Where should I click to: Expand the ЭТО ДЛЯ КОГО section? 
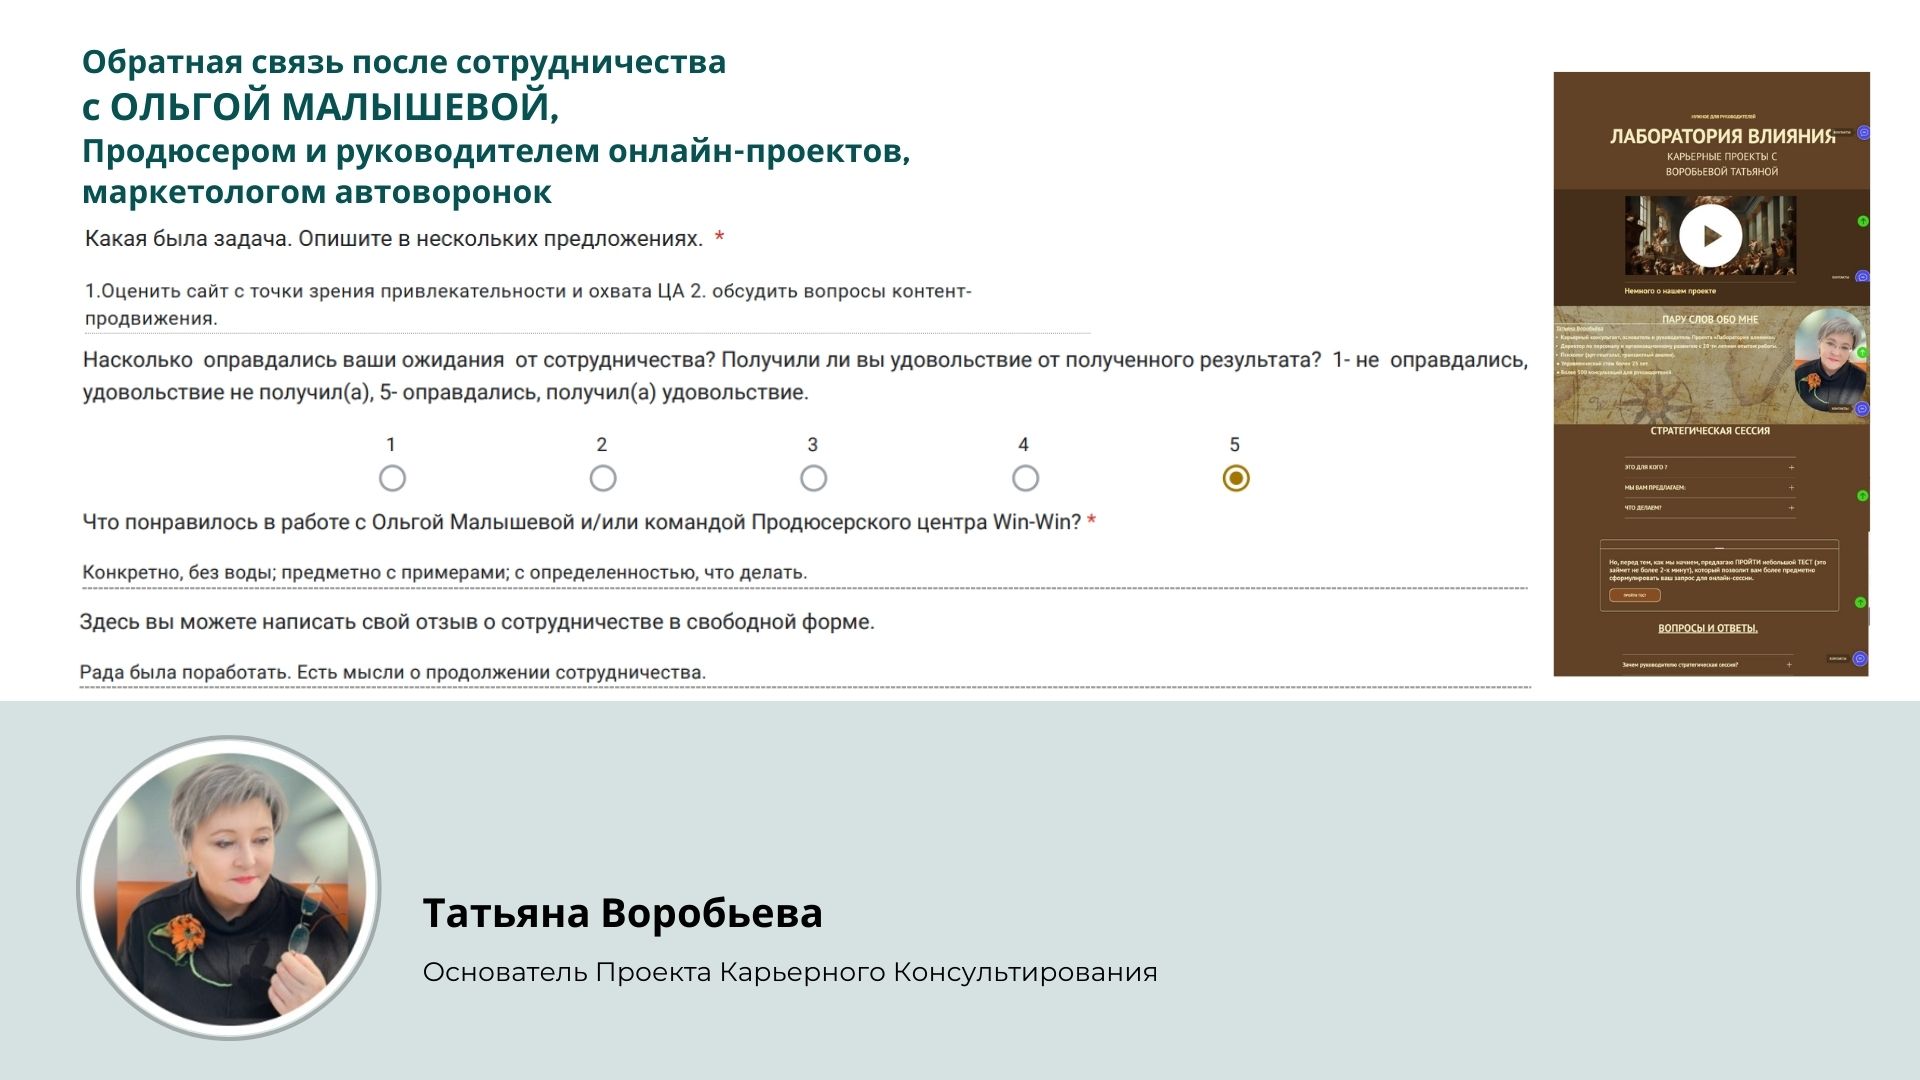pyautogui.click(x=1791, y=467)
